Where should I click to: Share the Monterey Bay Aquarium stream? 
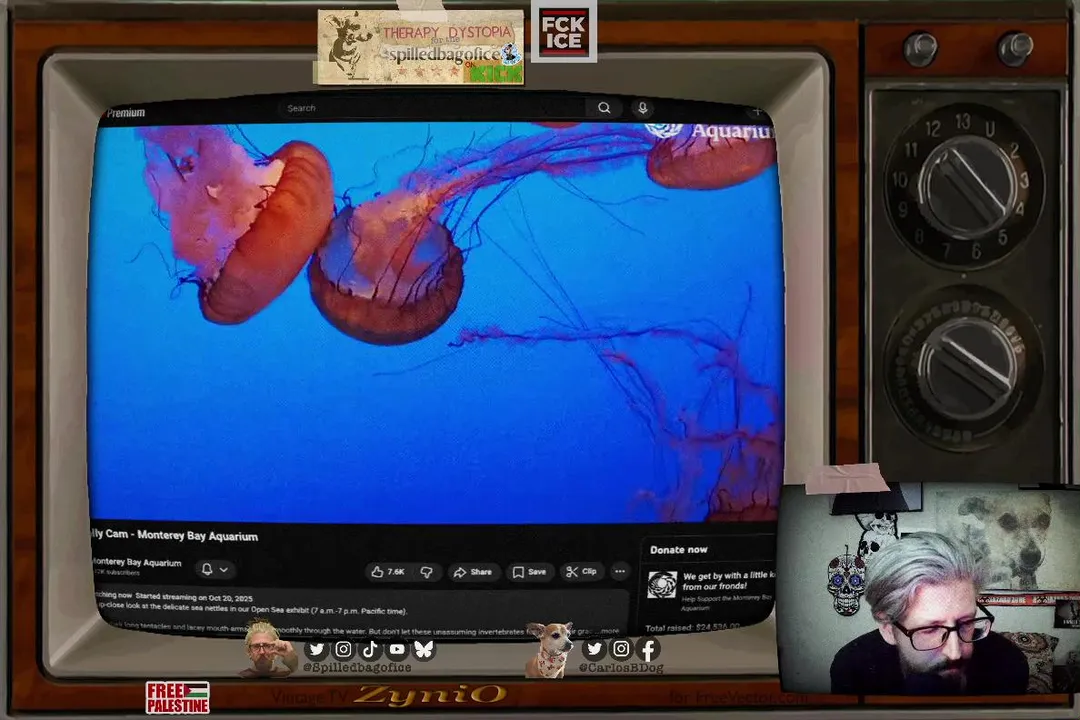point(473,572)
